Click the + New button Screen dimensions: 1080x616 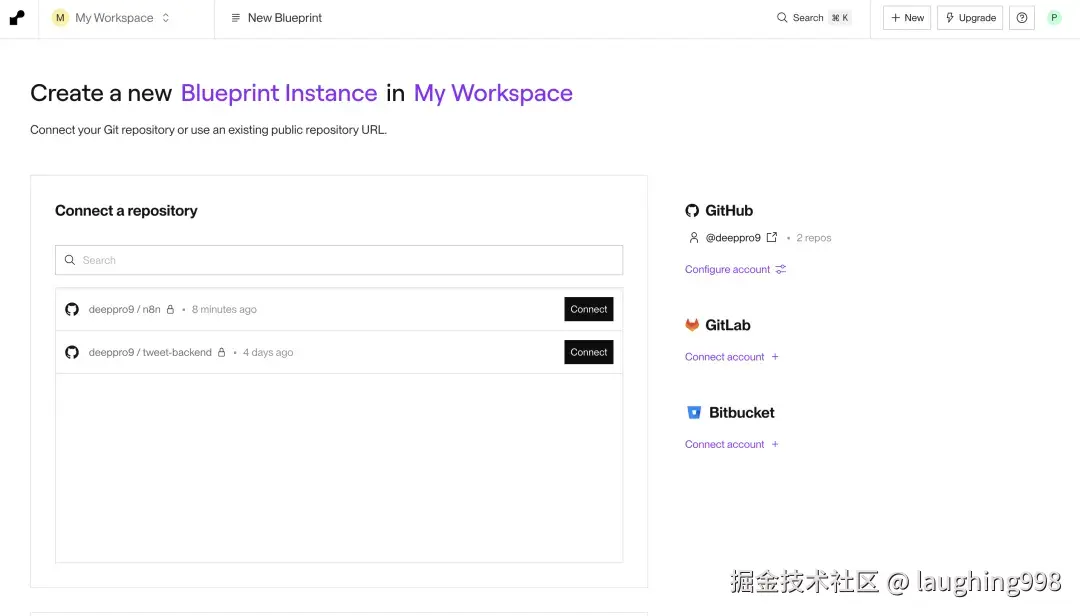pyautogui.click(x=906, y=18)
